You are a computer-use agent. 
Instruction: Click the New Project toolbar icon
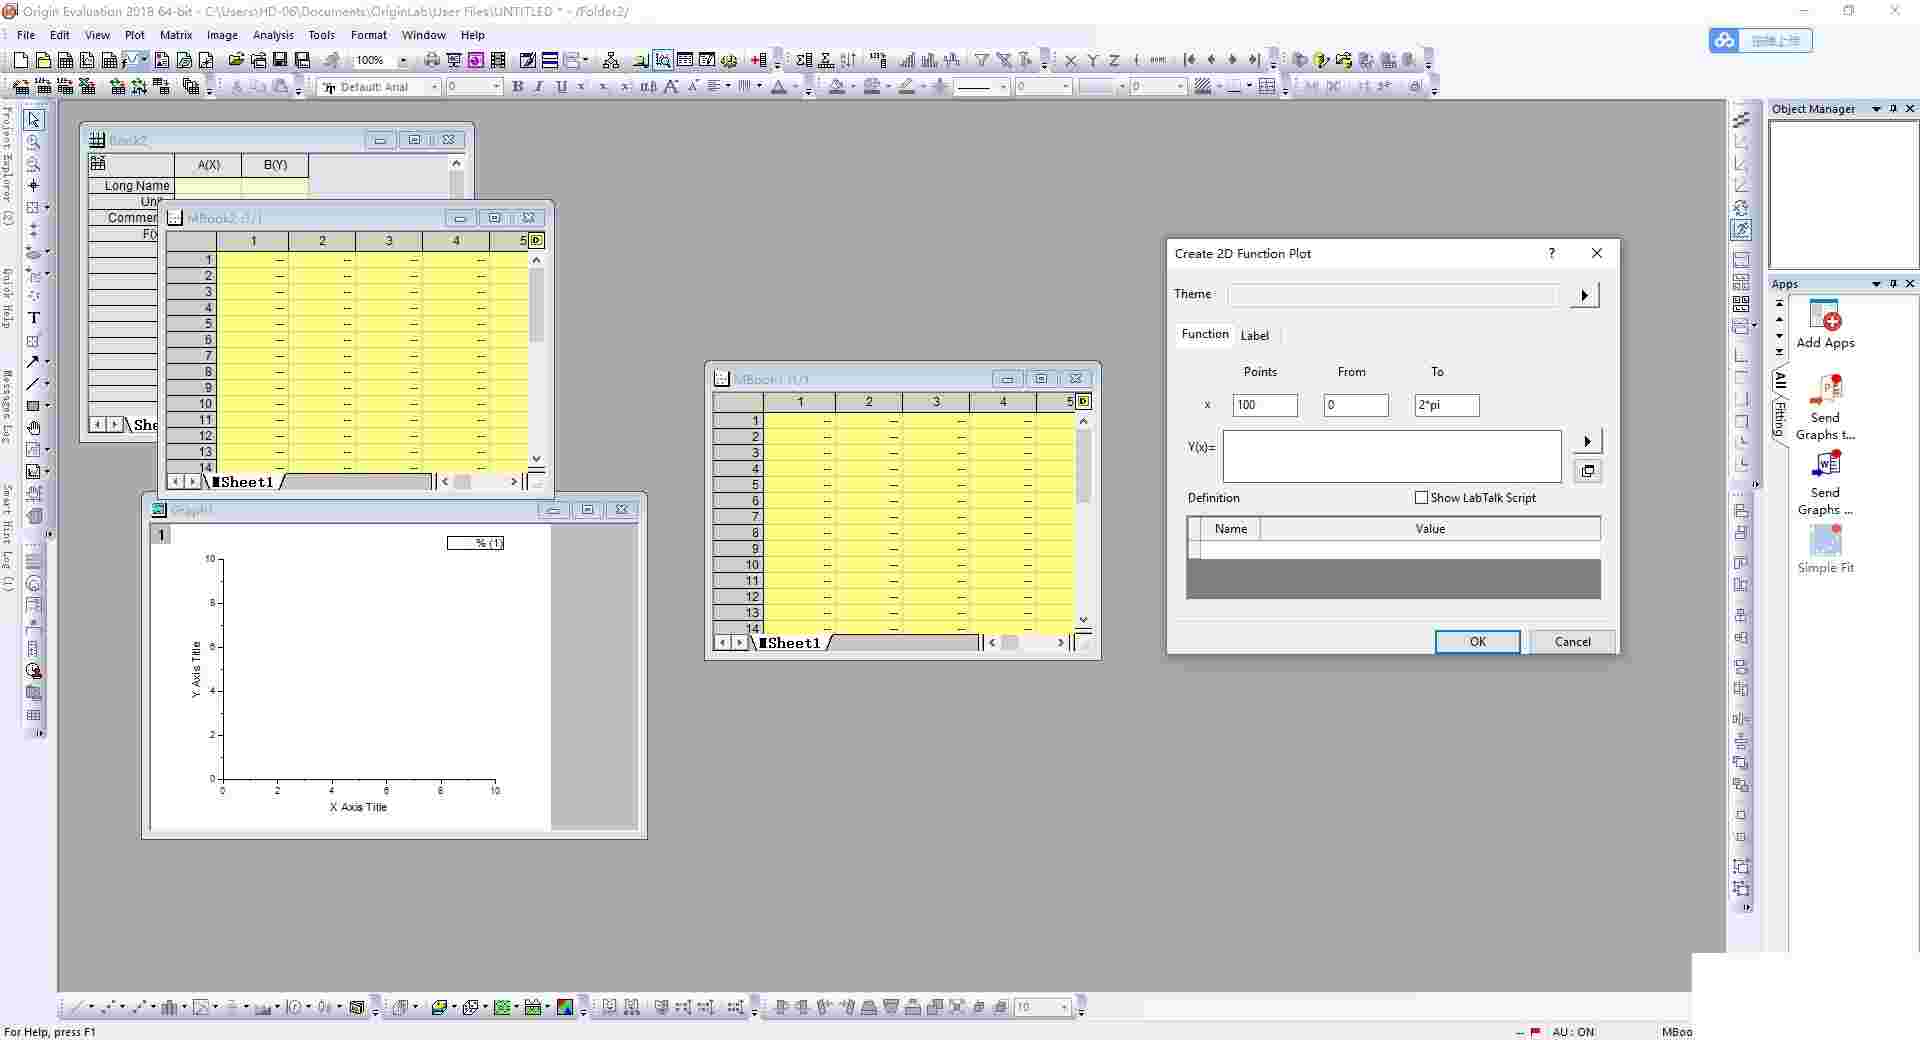(20, 61)
